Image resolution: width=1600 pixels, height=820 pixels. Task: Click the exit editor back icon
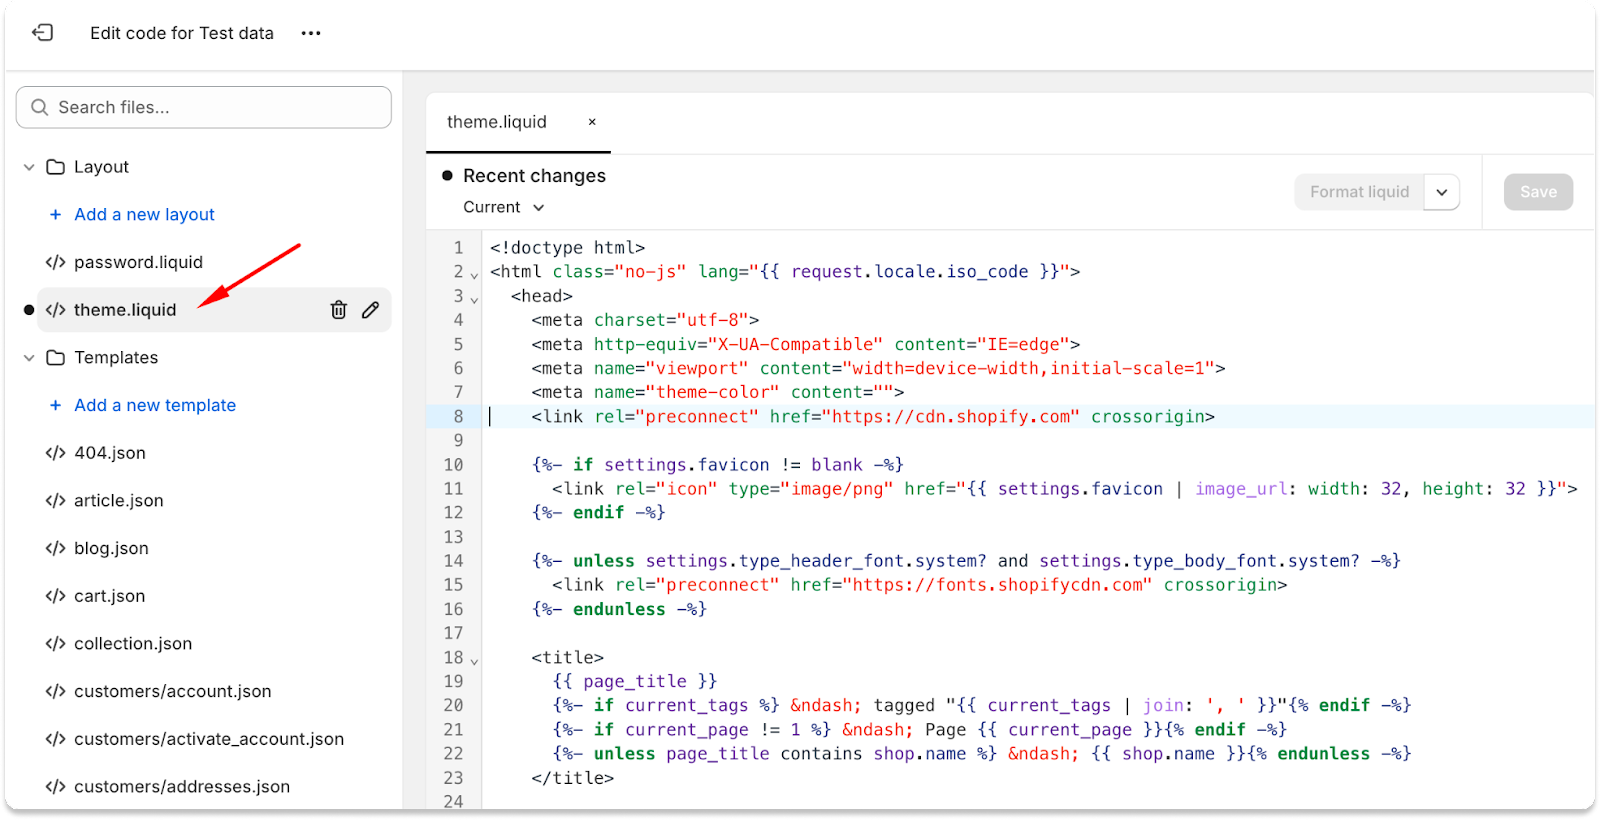pos(42,33)
